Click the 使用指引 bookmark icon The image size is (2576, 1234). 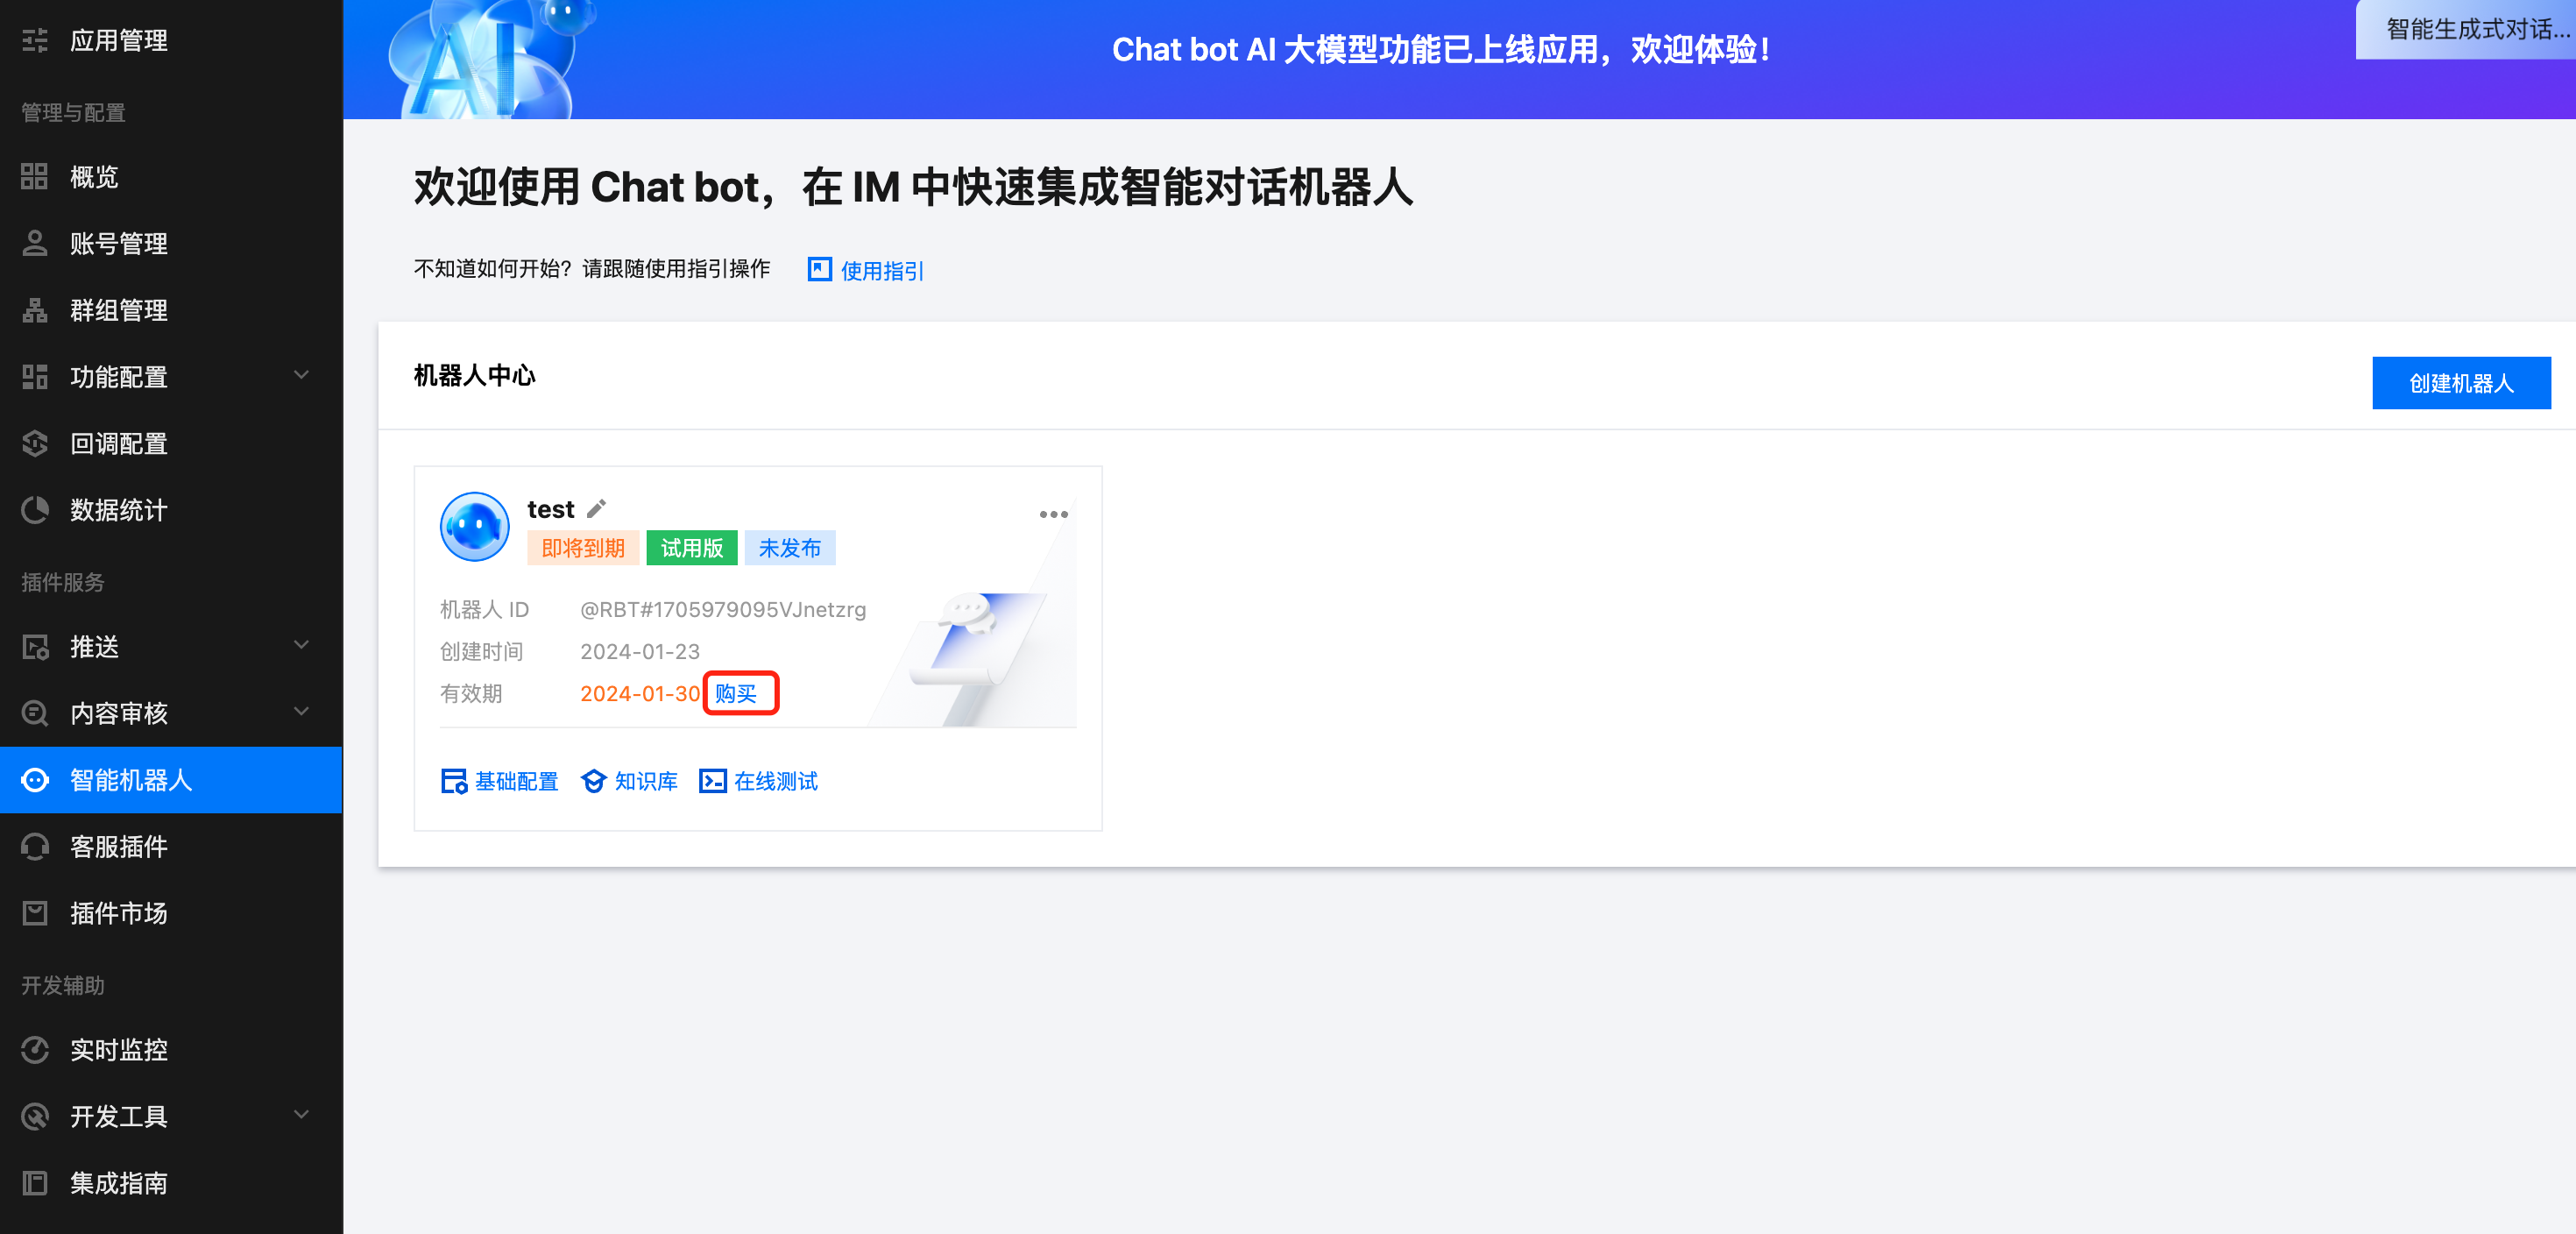point(819,269)
